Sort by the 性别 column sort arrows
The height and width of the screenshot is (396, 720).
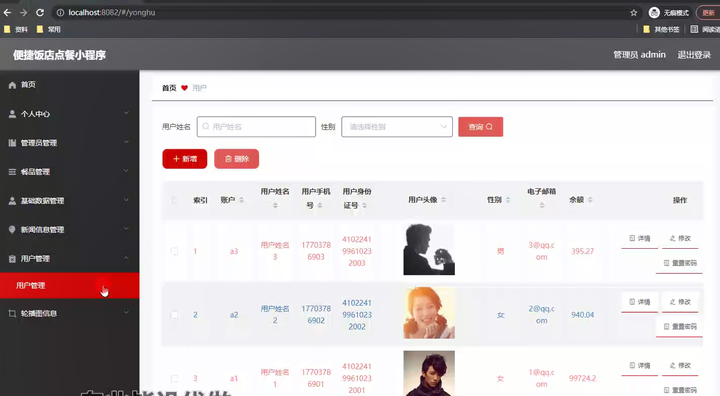click(508, 200)
